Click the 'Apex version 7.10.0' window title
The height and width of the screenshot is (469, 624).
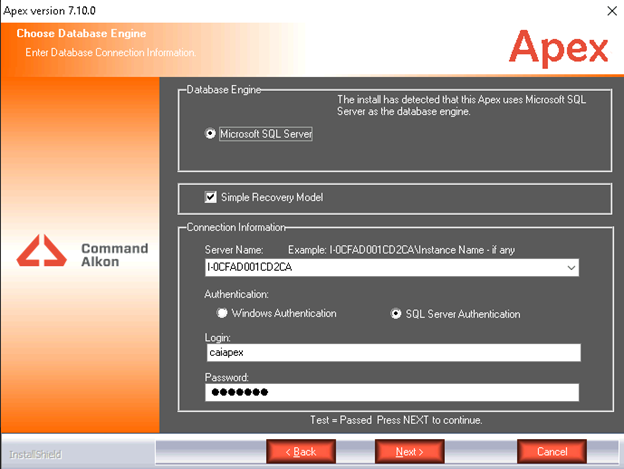click(x=49, y=11)
